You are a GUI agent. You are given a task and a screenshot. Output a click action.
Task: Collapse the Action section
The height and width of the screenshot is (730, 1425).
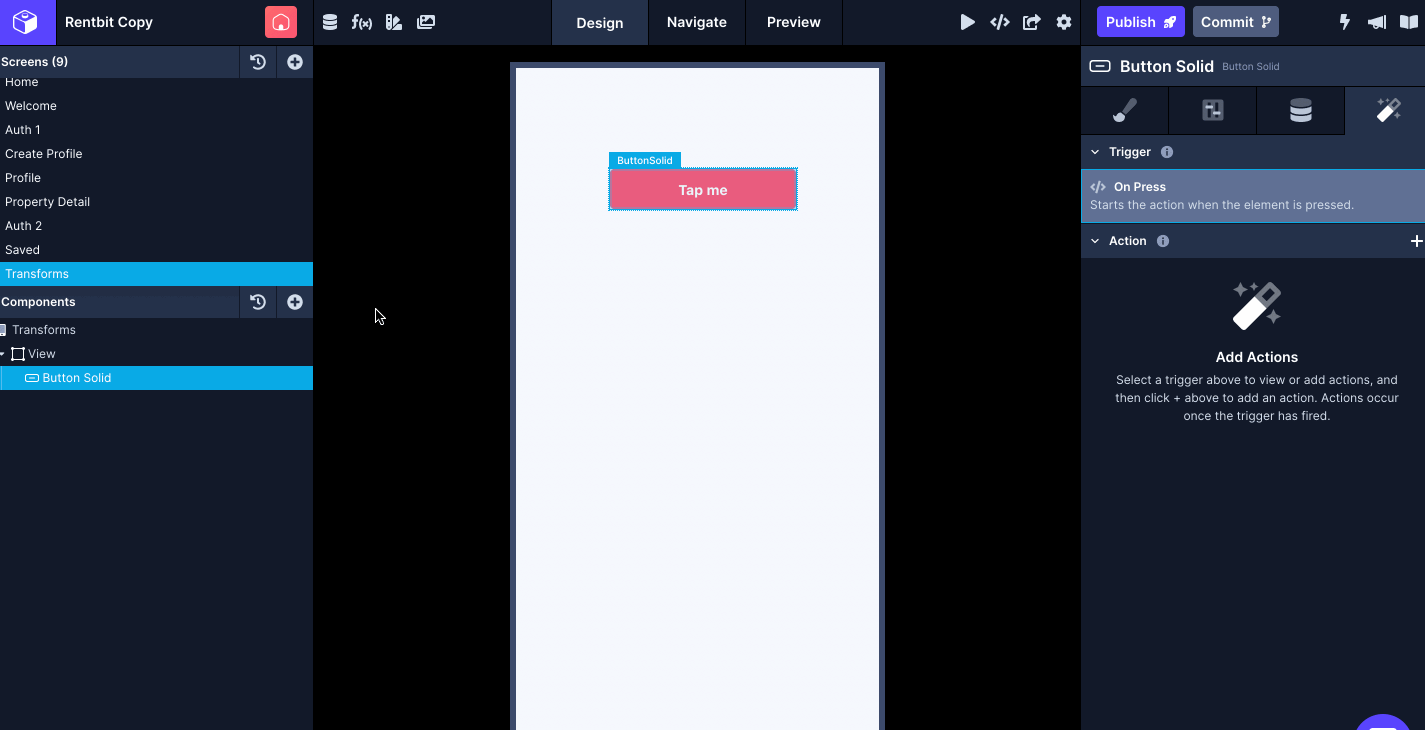[x=1095, y=241]
